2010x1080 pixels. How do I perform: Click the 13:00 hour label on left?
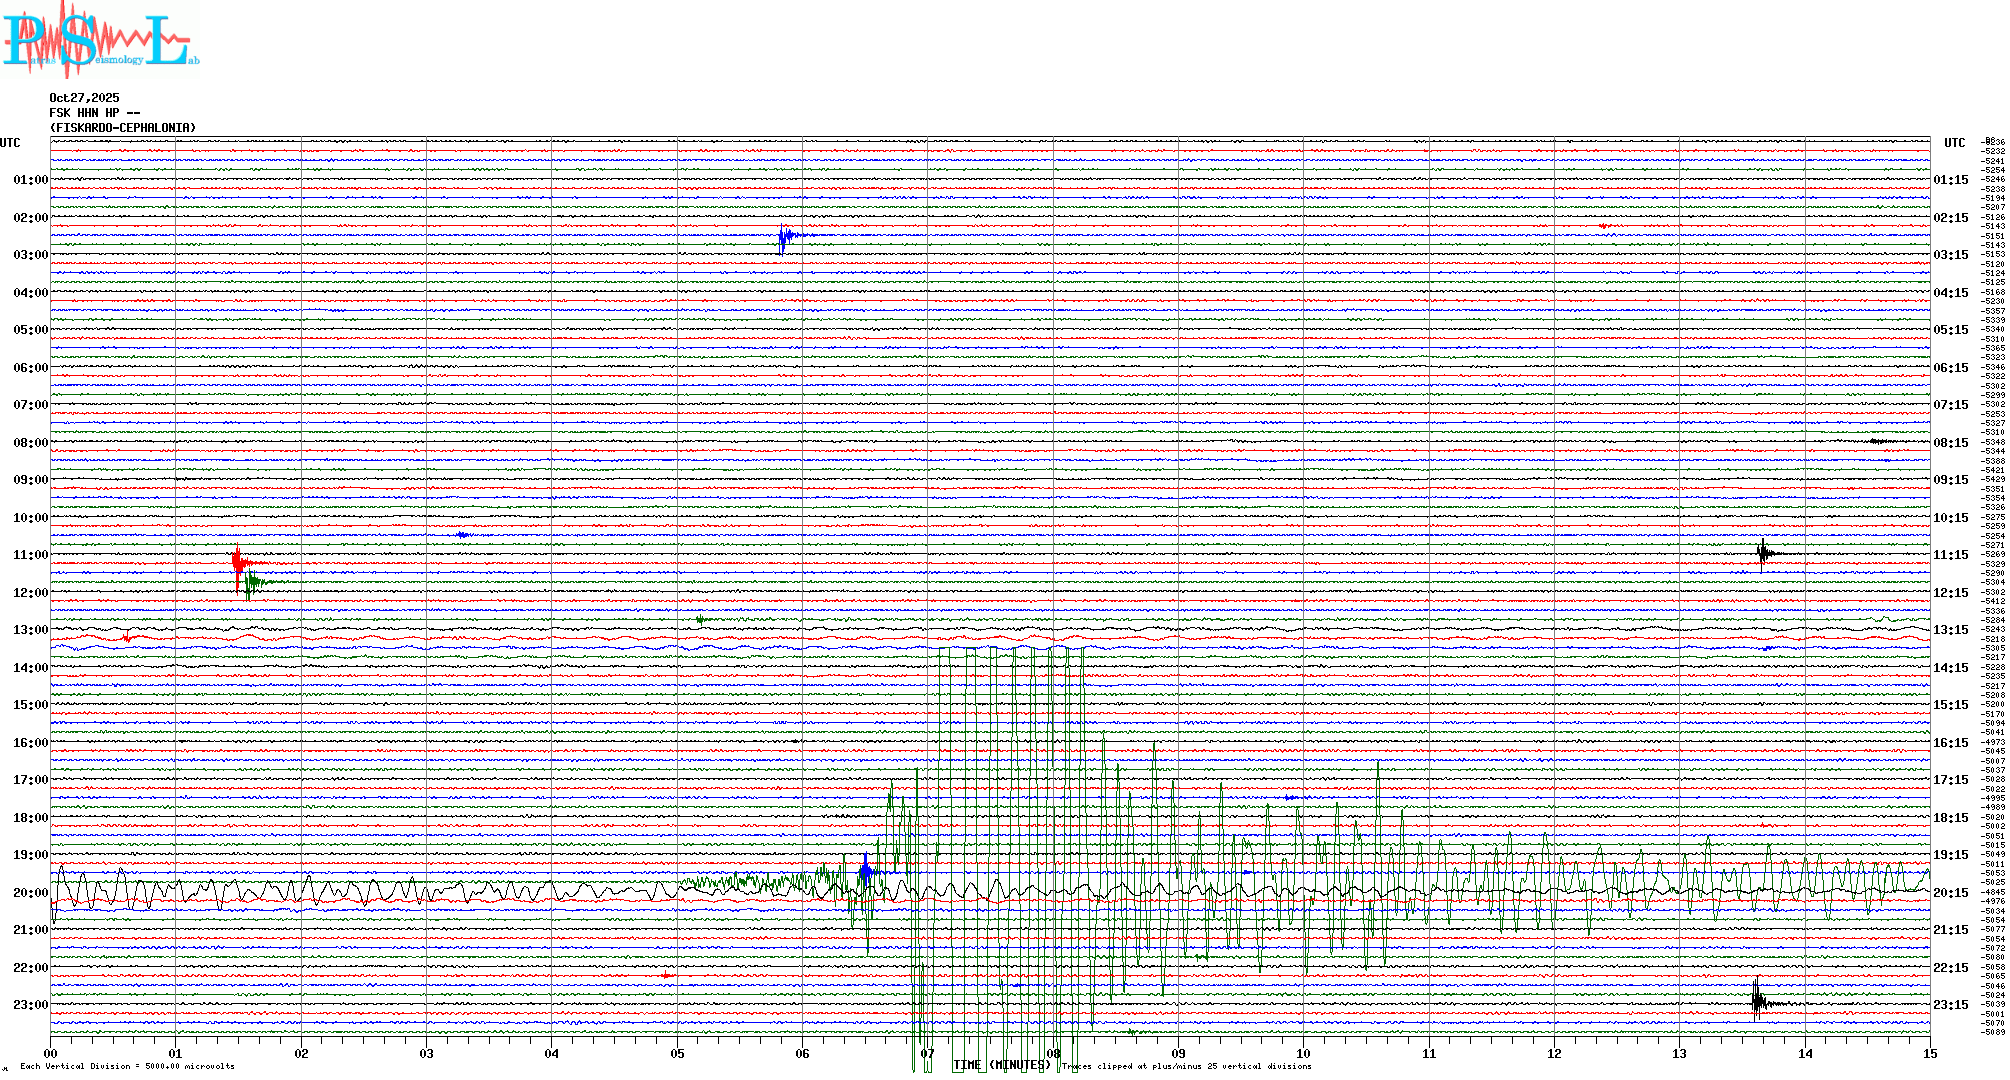tap(30, 630)
